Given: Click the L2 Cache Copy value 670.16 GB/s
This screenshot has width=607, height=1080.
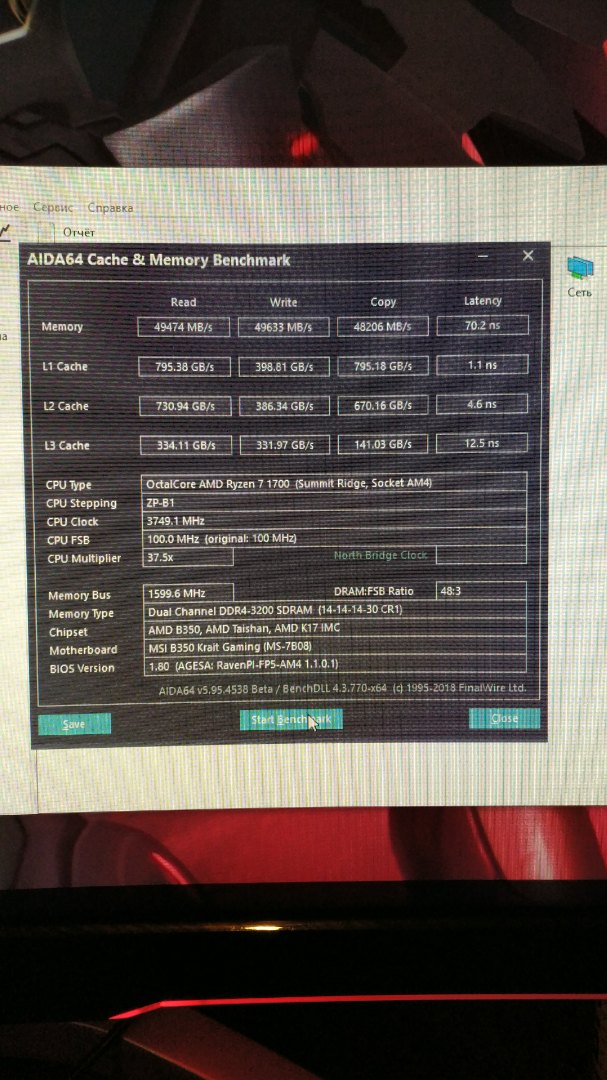Looking at the screenshot, I should coord(382,405).
